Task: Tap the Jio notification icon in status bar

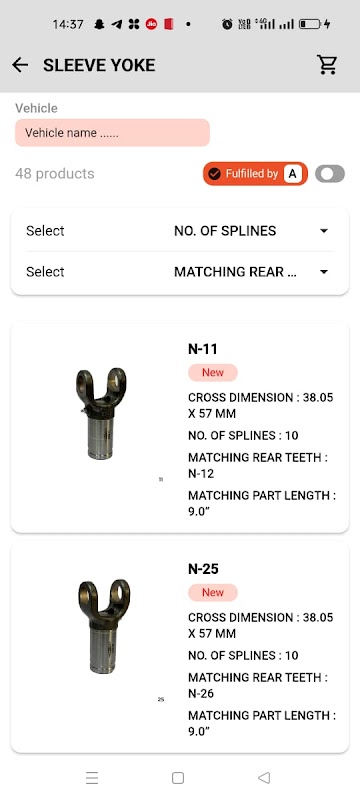Action: point(151,24)
